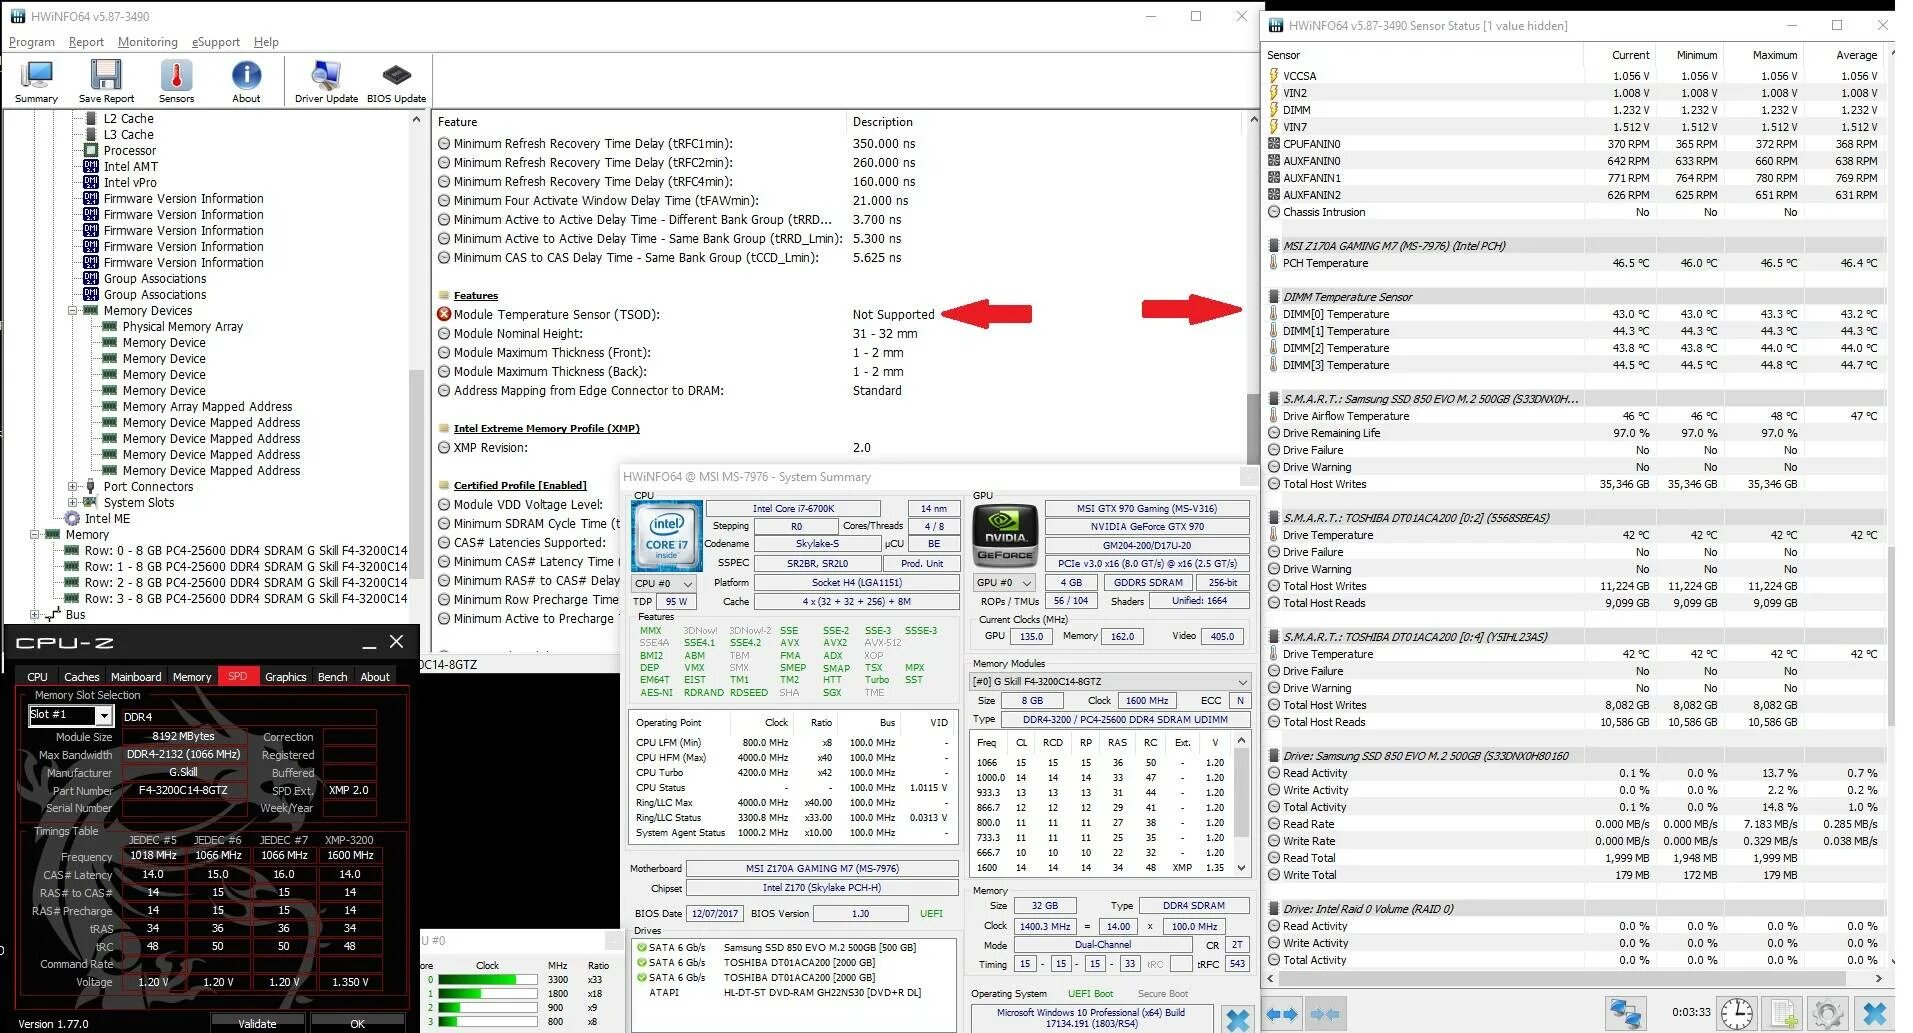Click the About info icon in HWiNFO64
Screen dimensions: 1913x1033
coord(246,76)
